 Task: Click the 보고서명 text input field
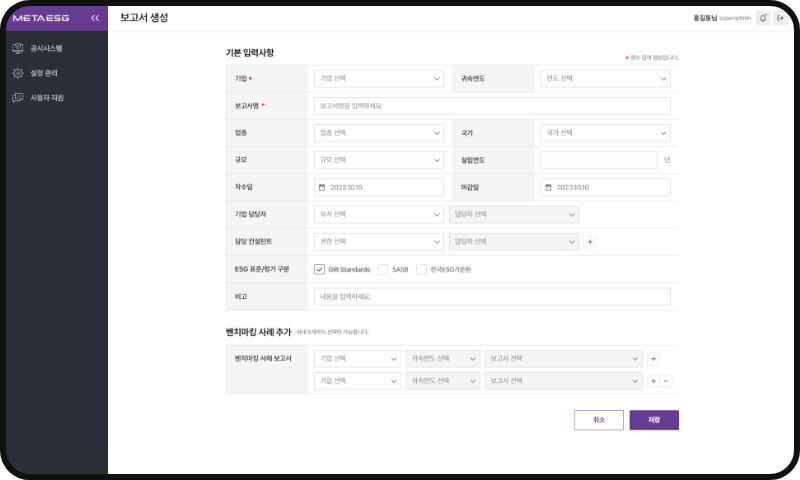click(492, 105)
